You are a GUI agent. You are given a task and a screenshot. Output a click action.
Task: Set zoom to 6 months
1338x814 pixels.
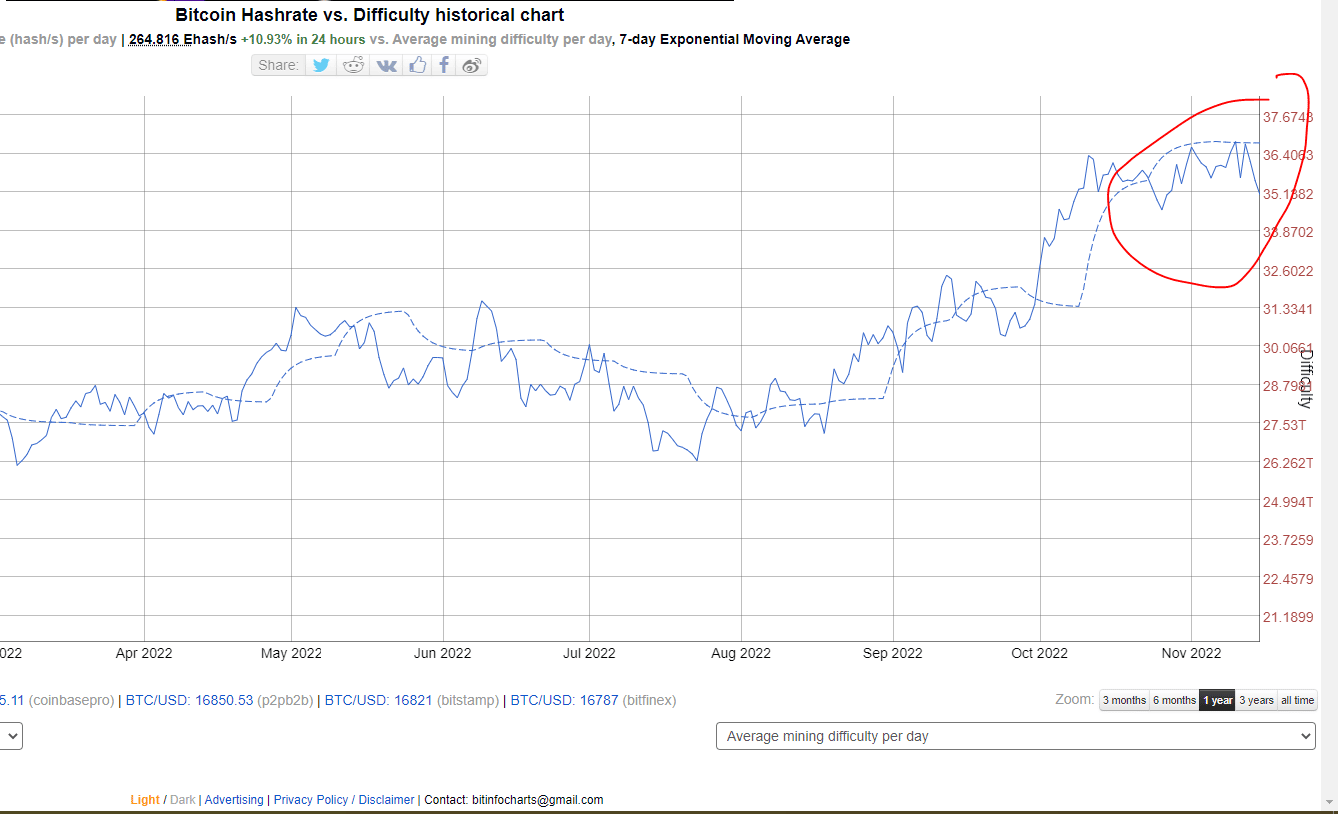pyautogui.click(x=1174, y=700)
